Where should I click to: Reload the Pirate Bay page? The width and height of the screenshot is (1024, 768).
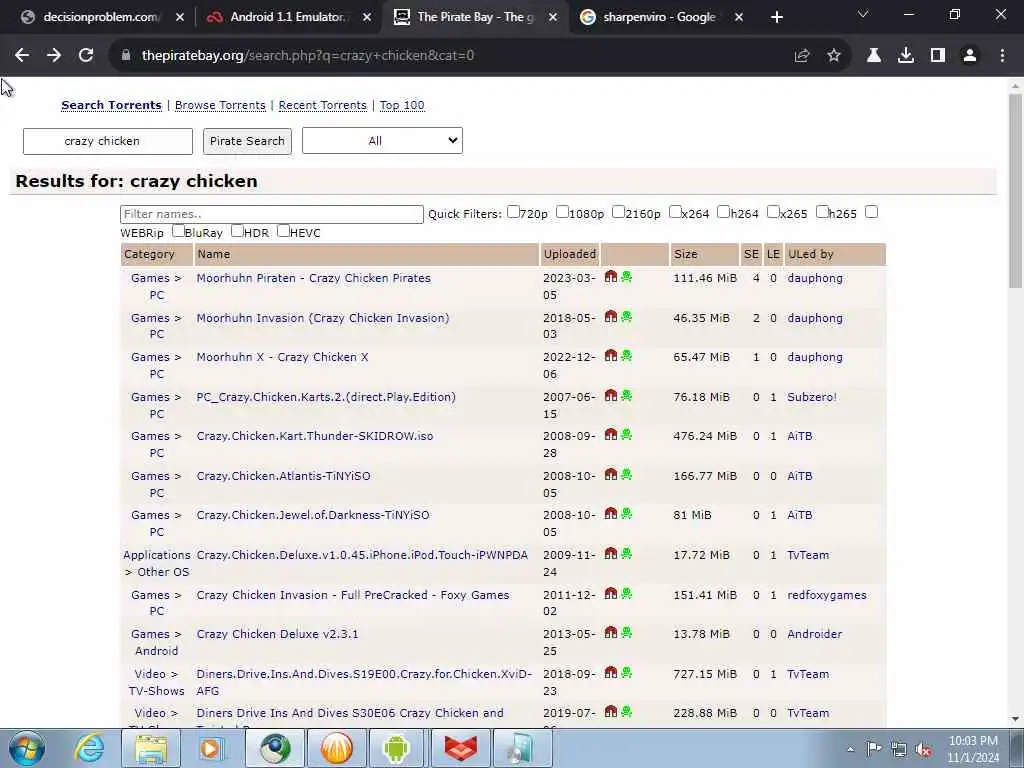(86, 56)
